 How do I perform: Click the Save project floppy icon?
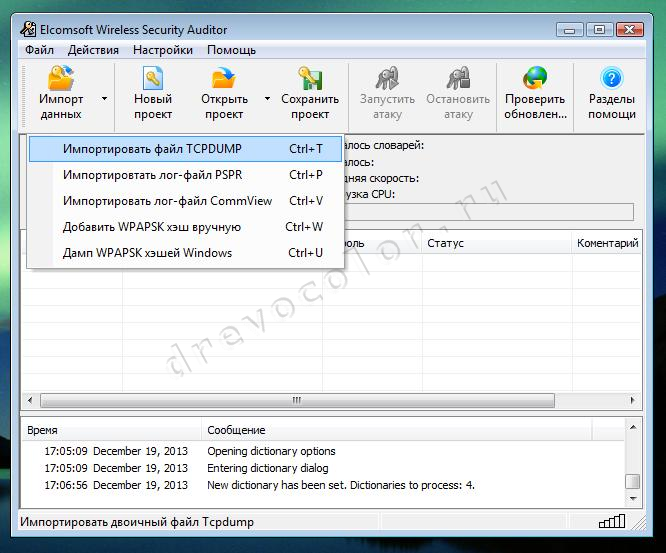pos(310,78)
